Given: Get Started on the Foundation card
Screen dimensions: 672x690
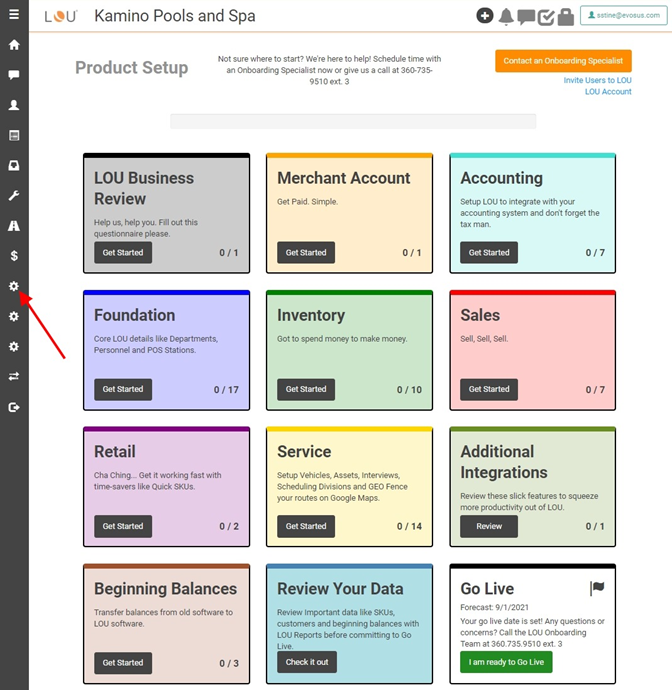Looking at the screenshot, I should pos(123,389).
